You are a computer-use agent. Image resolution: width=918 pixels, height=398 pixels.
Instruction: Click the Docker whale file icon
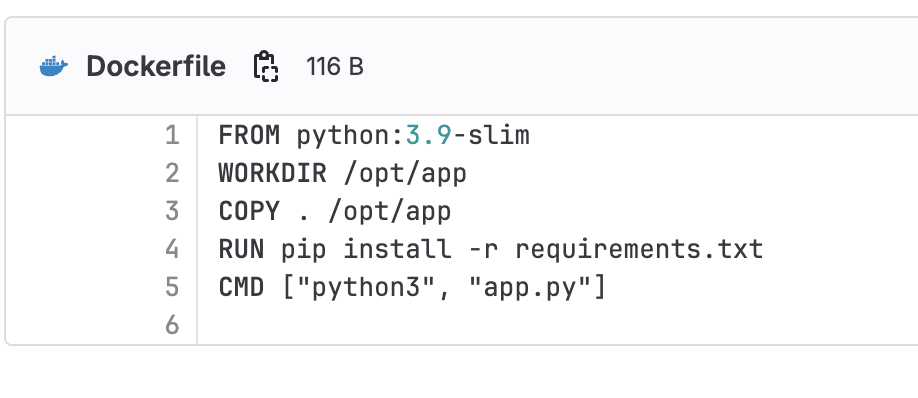pos(54,66)
